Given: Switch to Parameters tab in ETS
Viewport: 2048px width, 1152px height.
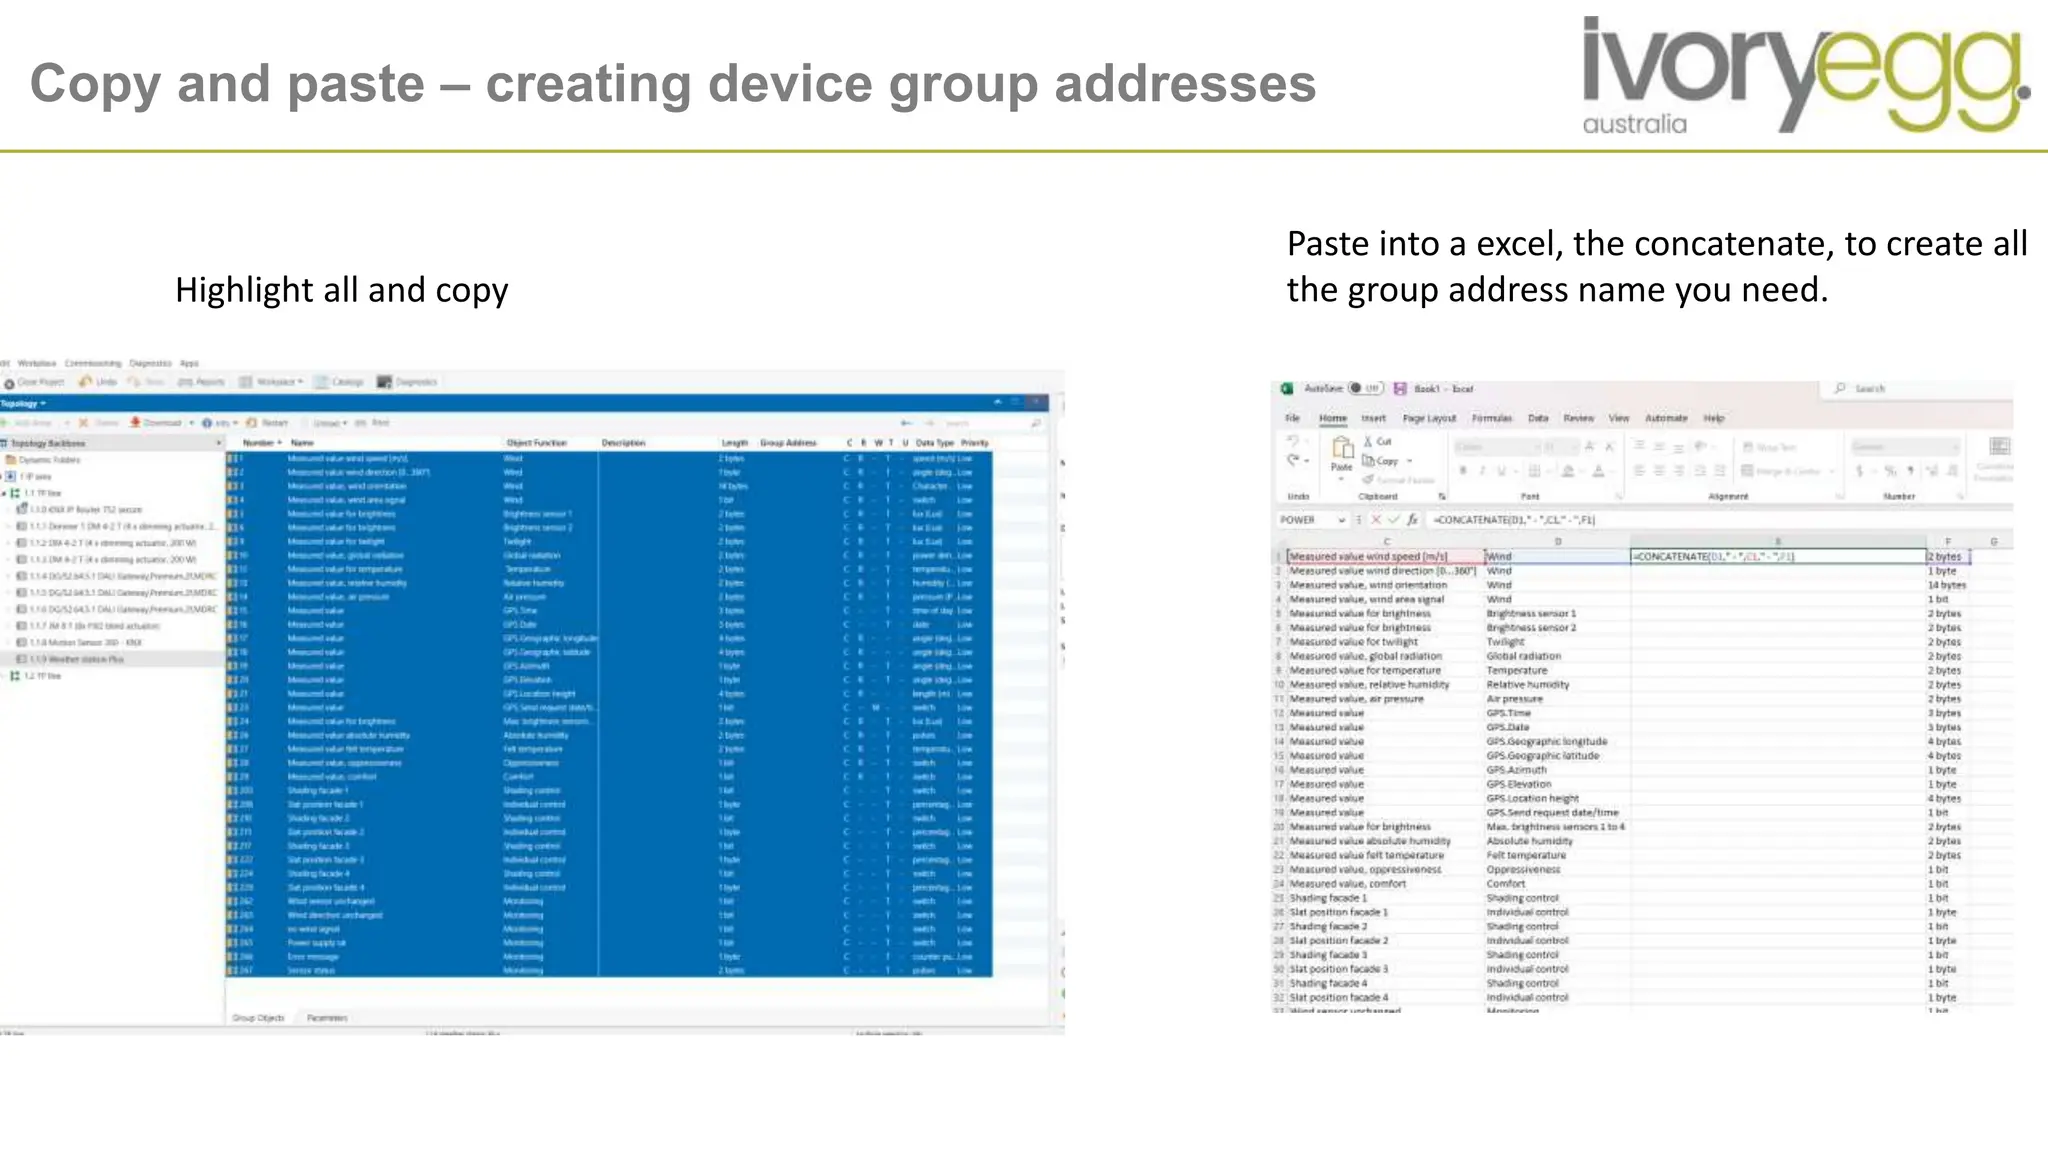Looking at the screenshot, I should click(x=327, y=1018).
